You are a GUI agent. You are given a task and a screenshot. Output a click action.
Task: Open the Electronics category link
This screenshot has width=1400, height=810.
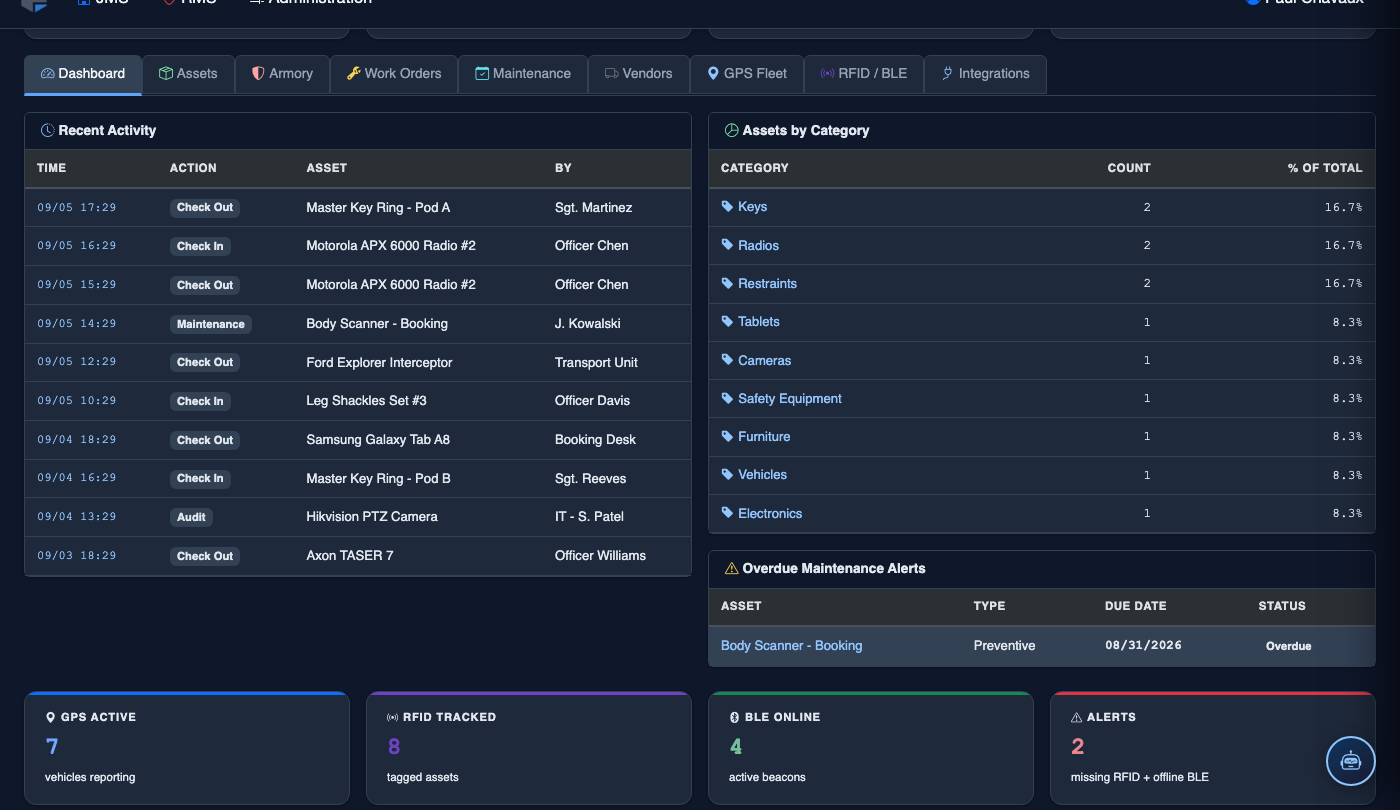pyautogui.click(x=770, y=514)
